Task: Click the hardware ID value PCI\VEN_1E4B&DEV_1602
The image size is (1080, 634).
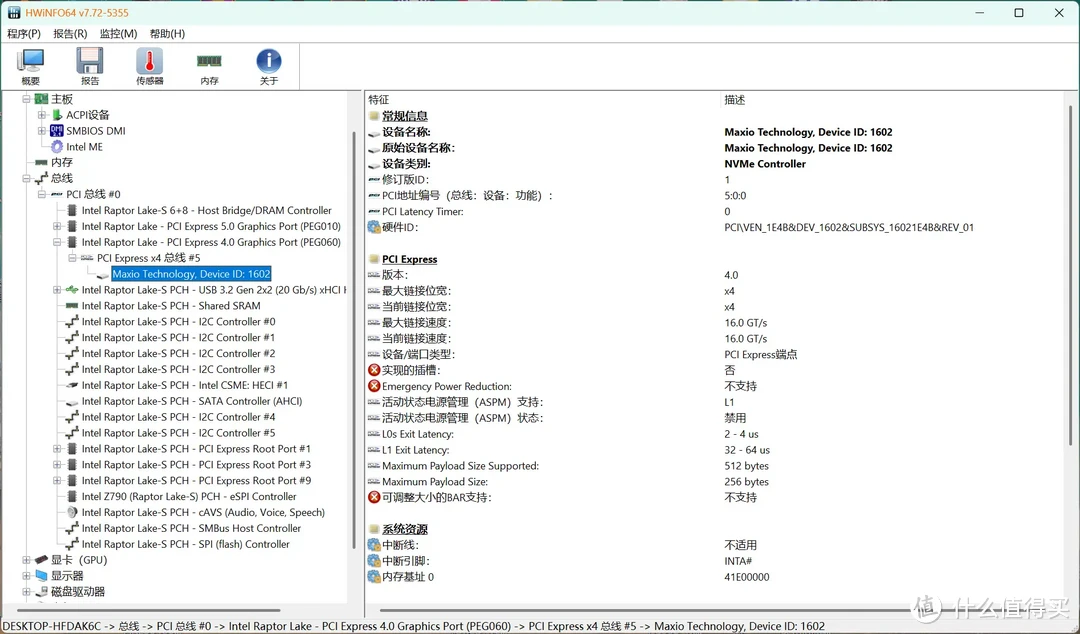Action: coord(849,227)
